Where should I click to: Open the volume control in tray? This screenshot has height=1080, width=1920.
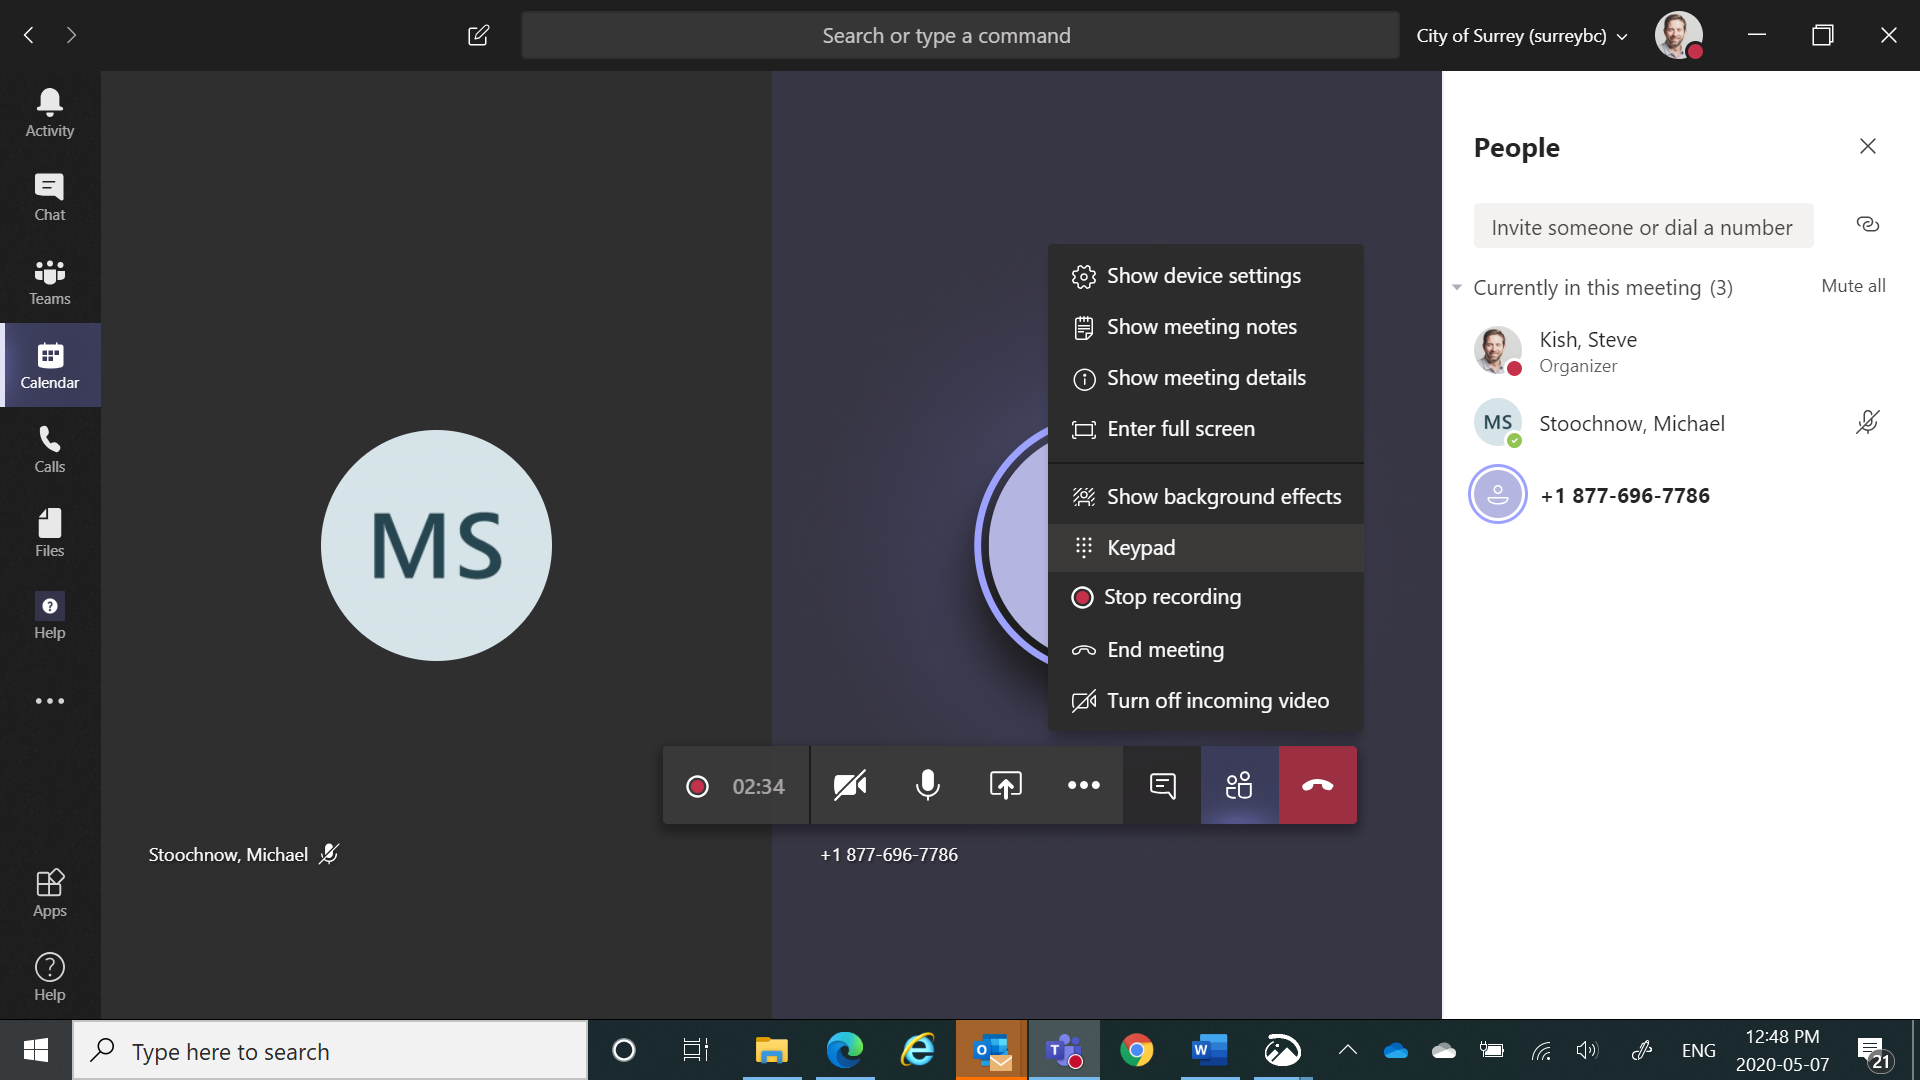point(1588,1050)
